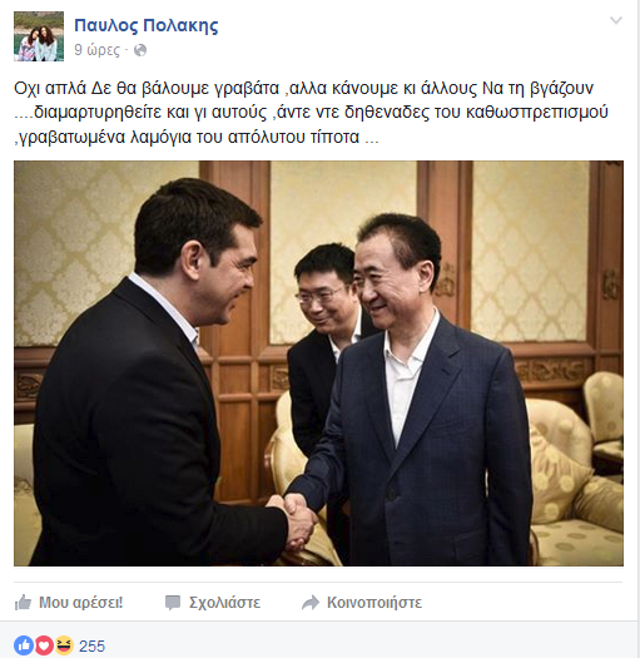The width and height of the screenshot is (640, 658).
Task: Click the share arrow icon
Action: (x=310, y=603)
